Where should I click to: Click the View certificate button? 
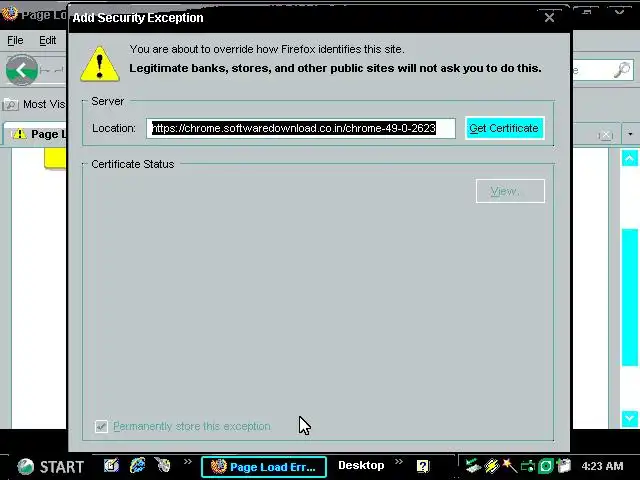click(510, 191)
